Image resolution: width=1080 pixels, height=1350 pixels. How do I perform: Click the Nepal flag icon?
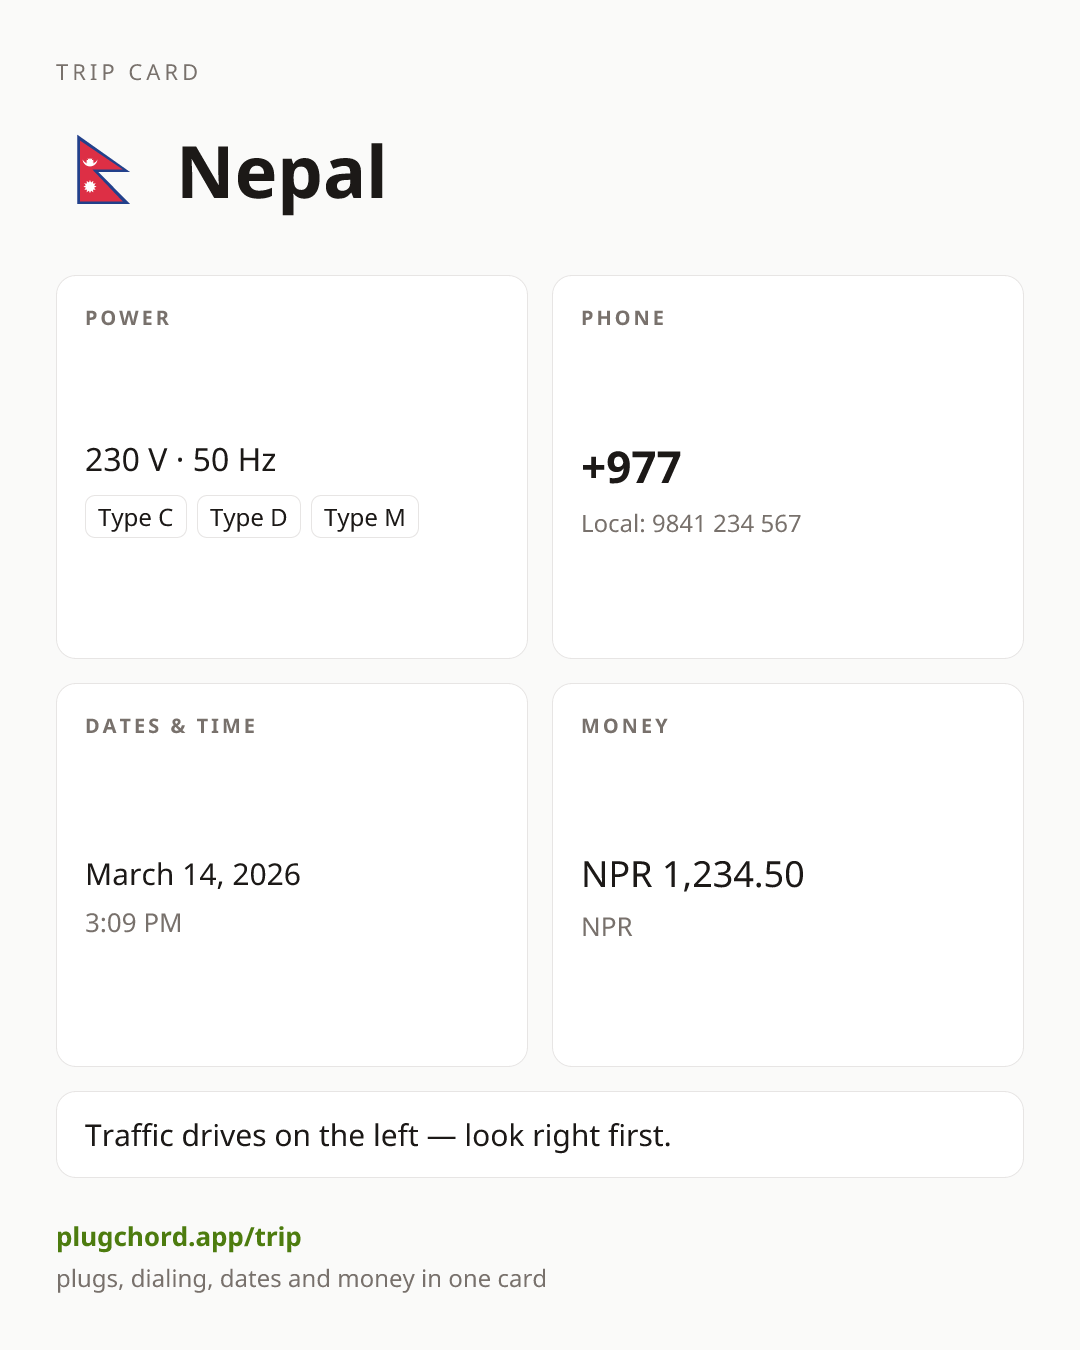click(x=103, y=170)
